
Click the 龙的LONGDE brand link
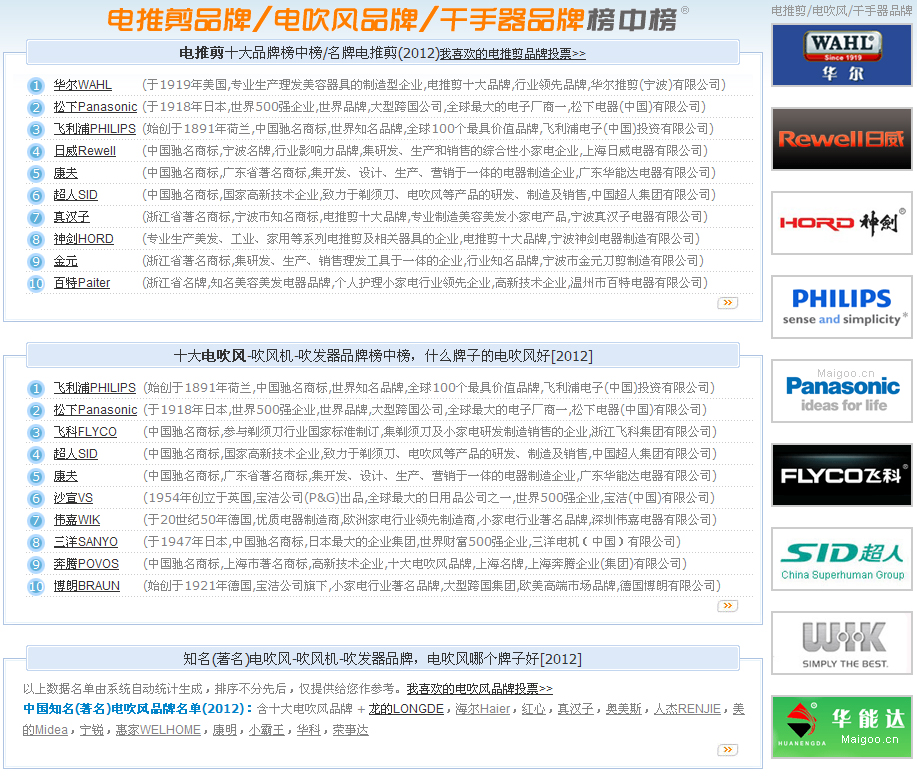coord(406,709)
